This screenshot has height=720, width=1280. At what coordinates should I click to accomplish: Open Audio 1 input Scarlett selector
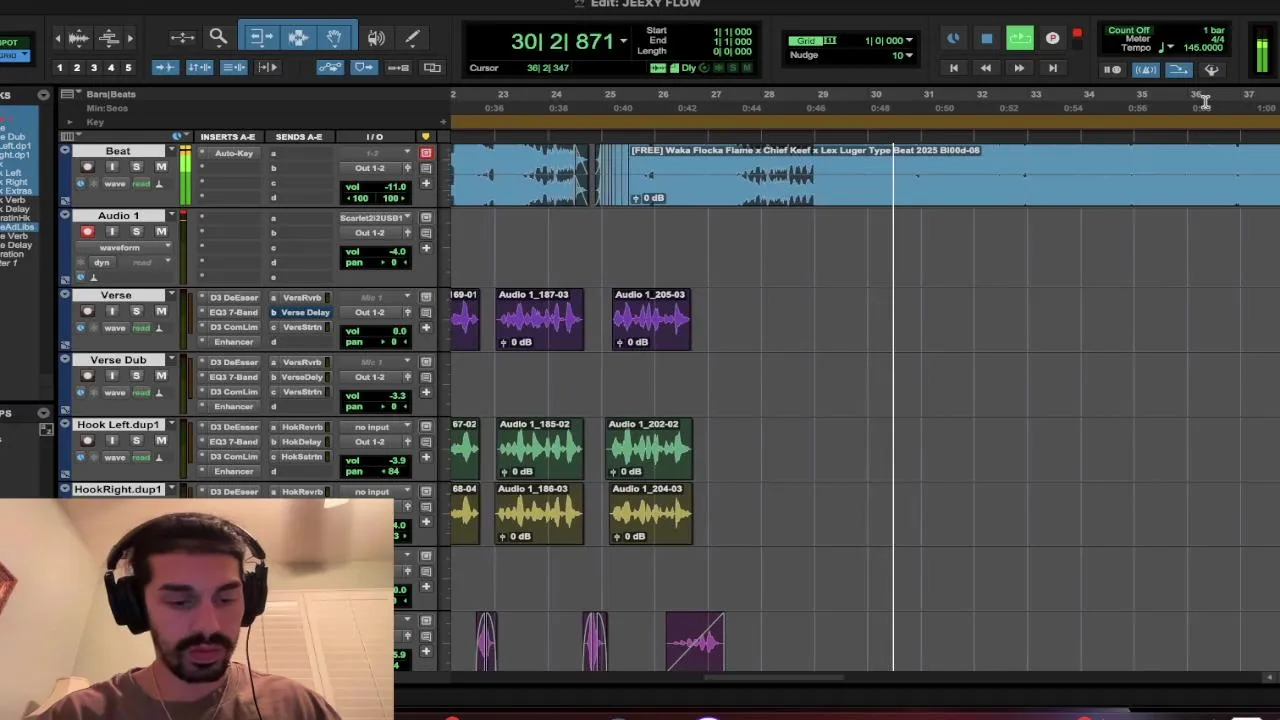click(374, 218)
